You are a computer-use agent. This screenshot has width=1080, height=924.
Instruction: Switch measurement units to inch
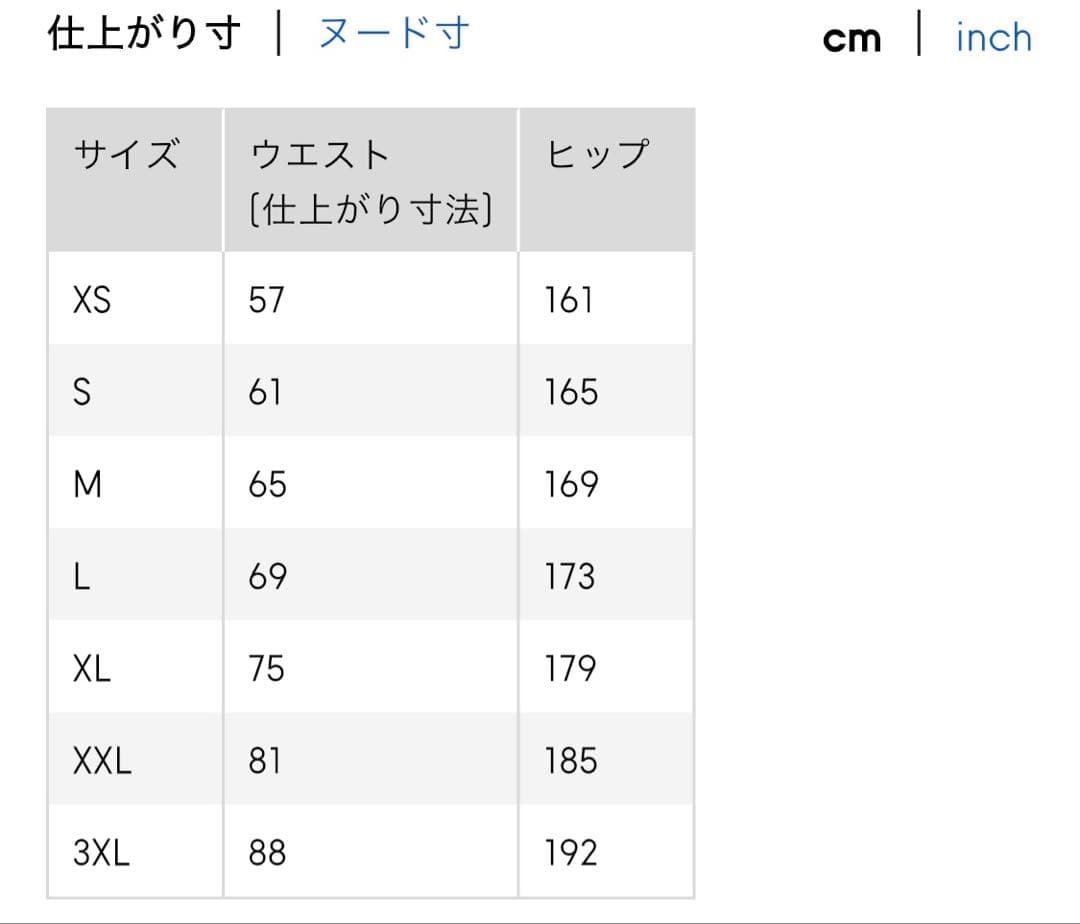coord(993,39)
